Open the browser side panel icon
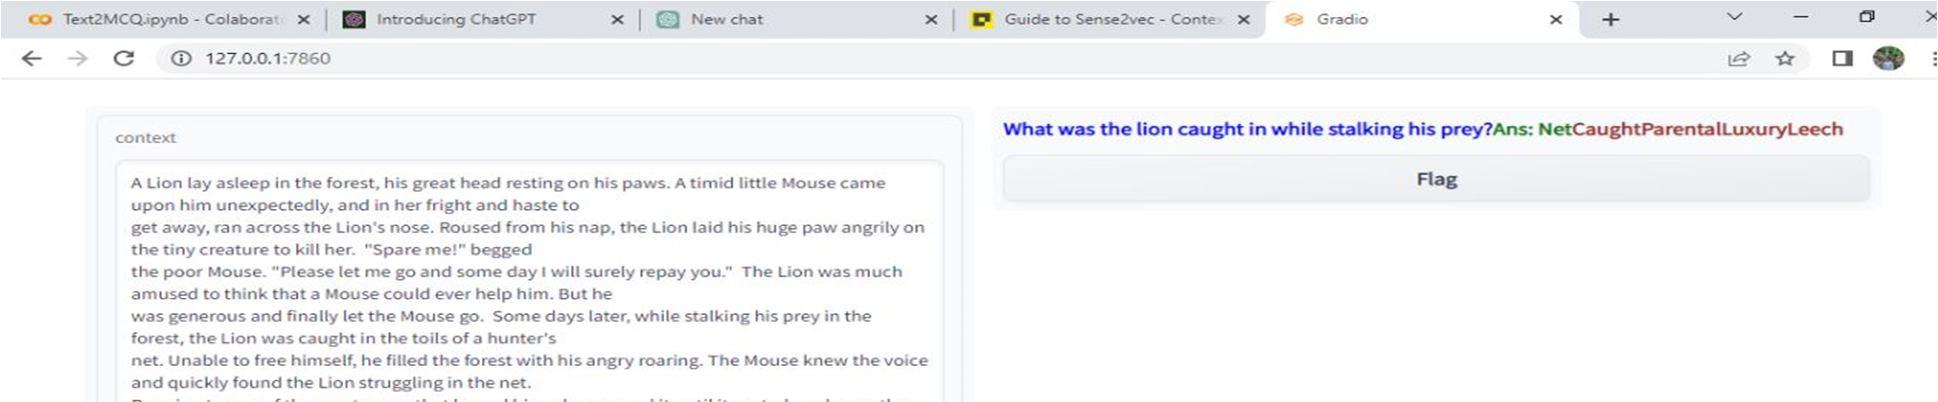The image size is (1938, 402). 1842,59
